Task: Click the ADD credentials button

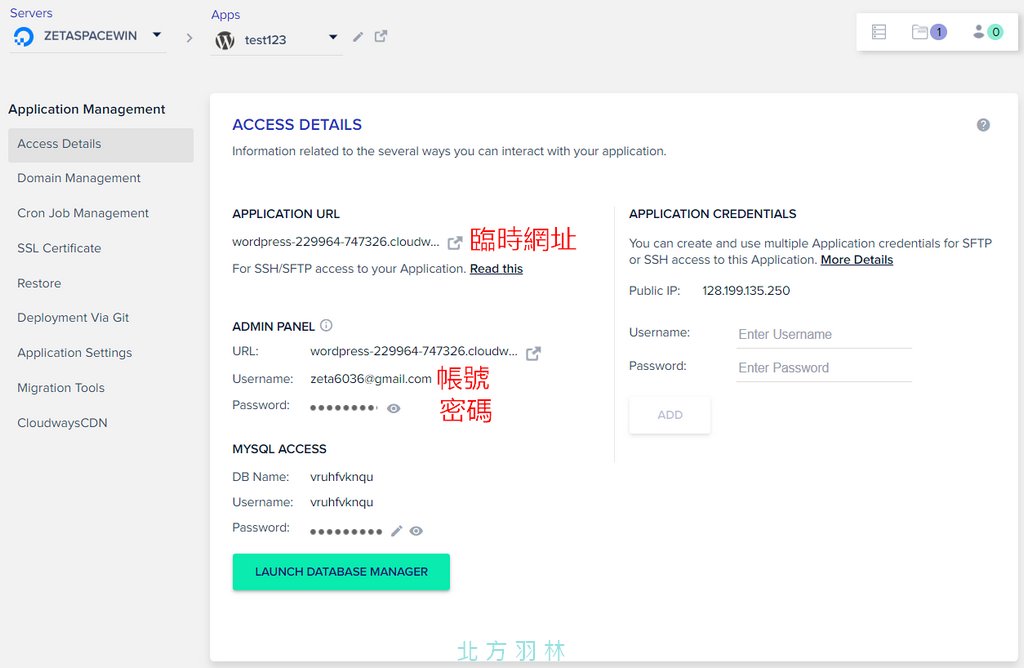Action: click(x=669, y=415)
